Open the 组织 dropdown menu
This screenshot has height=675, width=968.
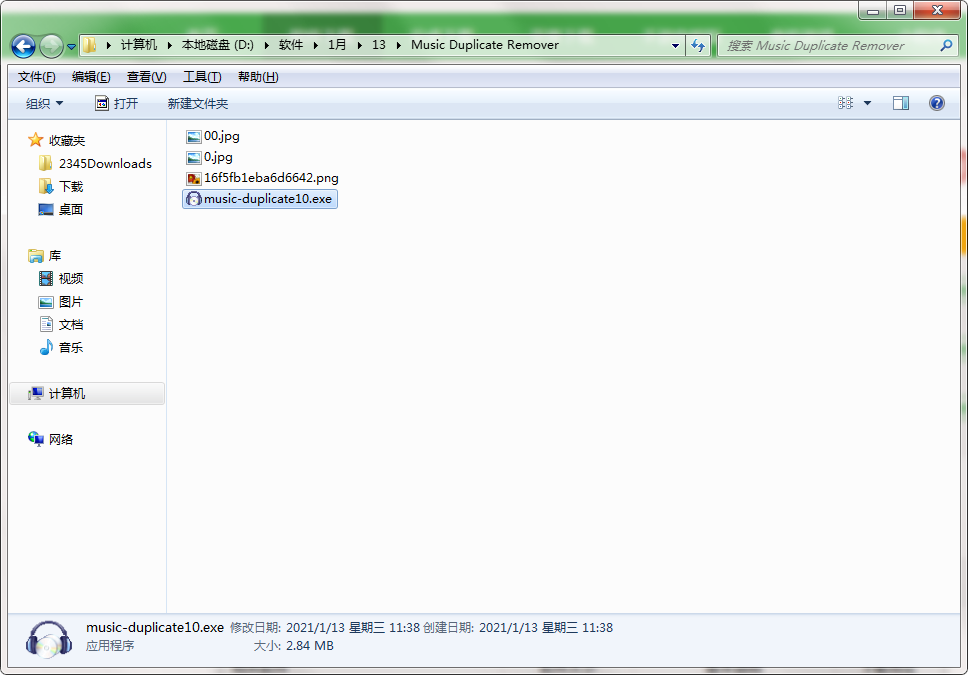pos(44,103)
